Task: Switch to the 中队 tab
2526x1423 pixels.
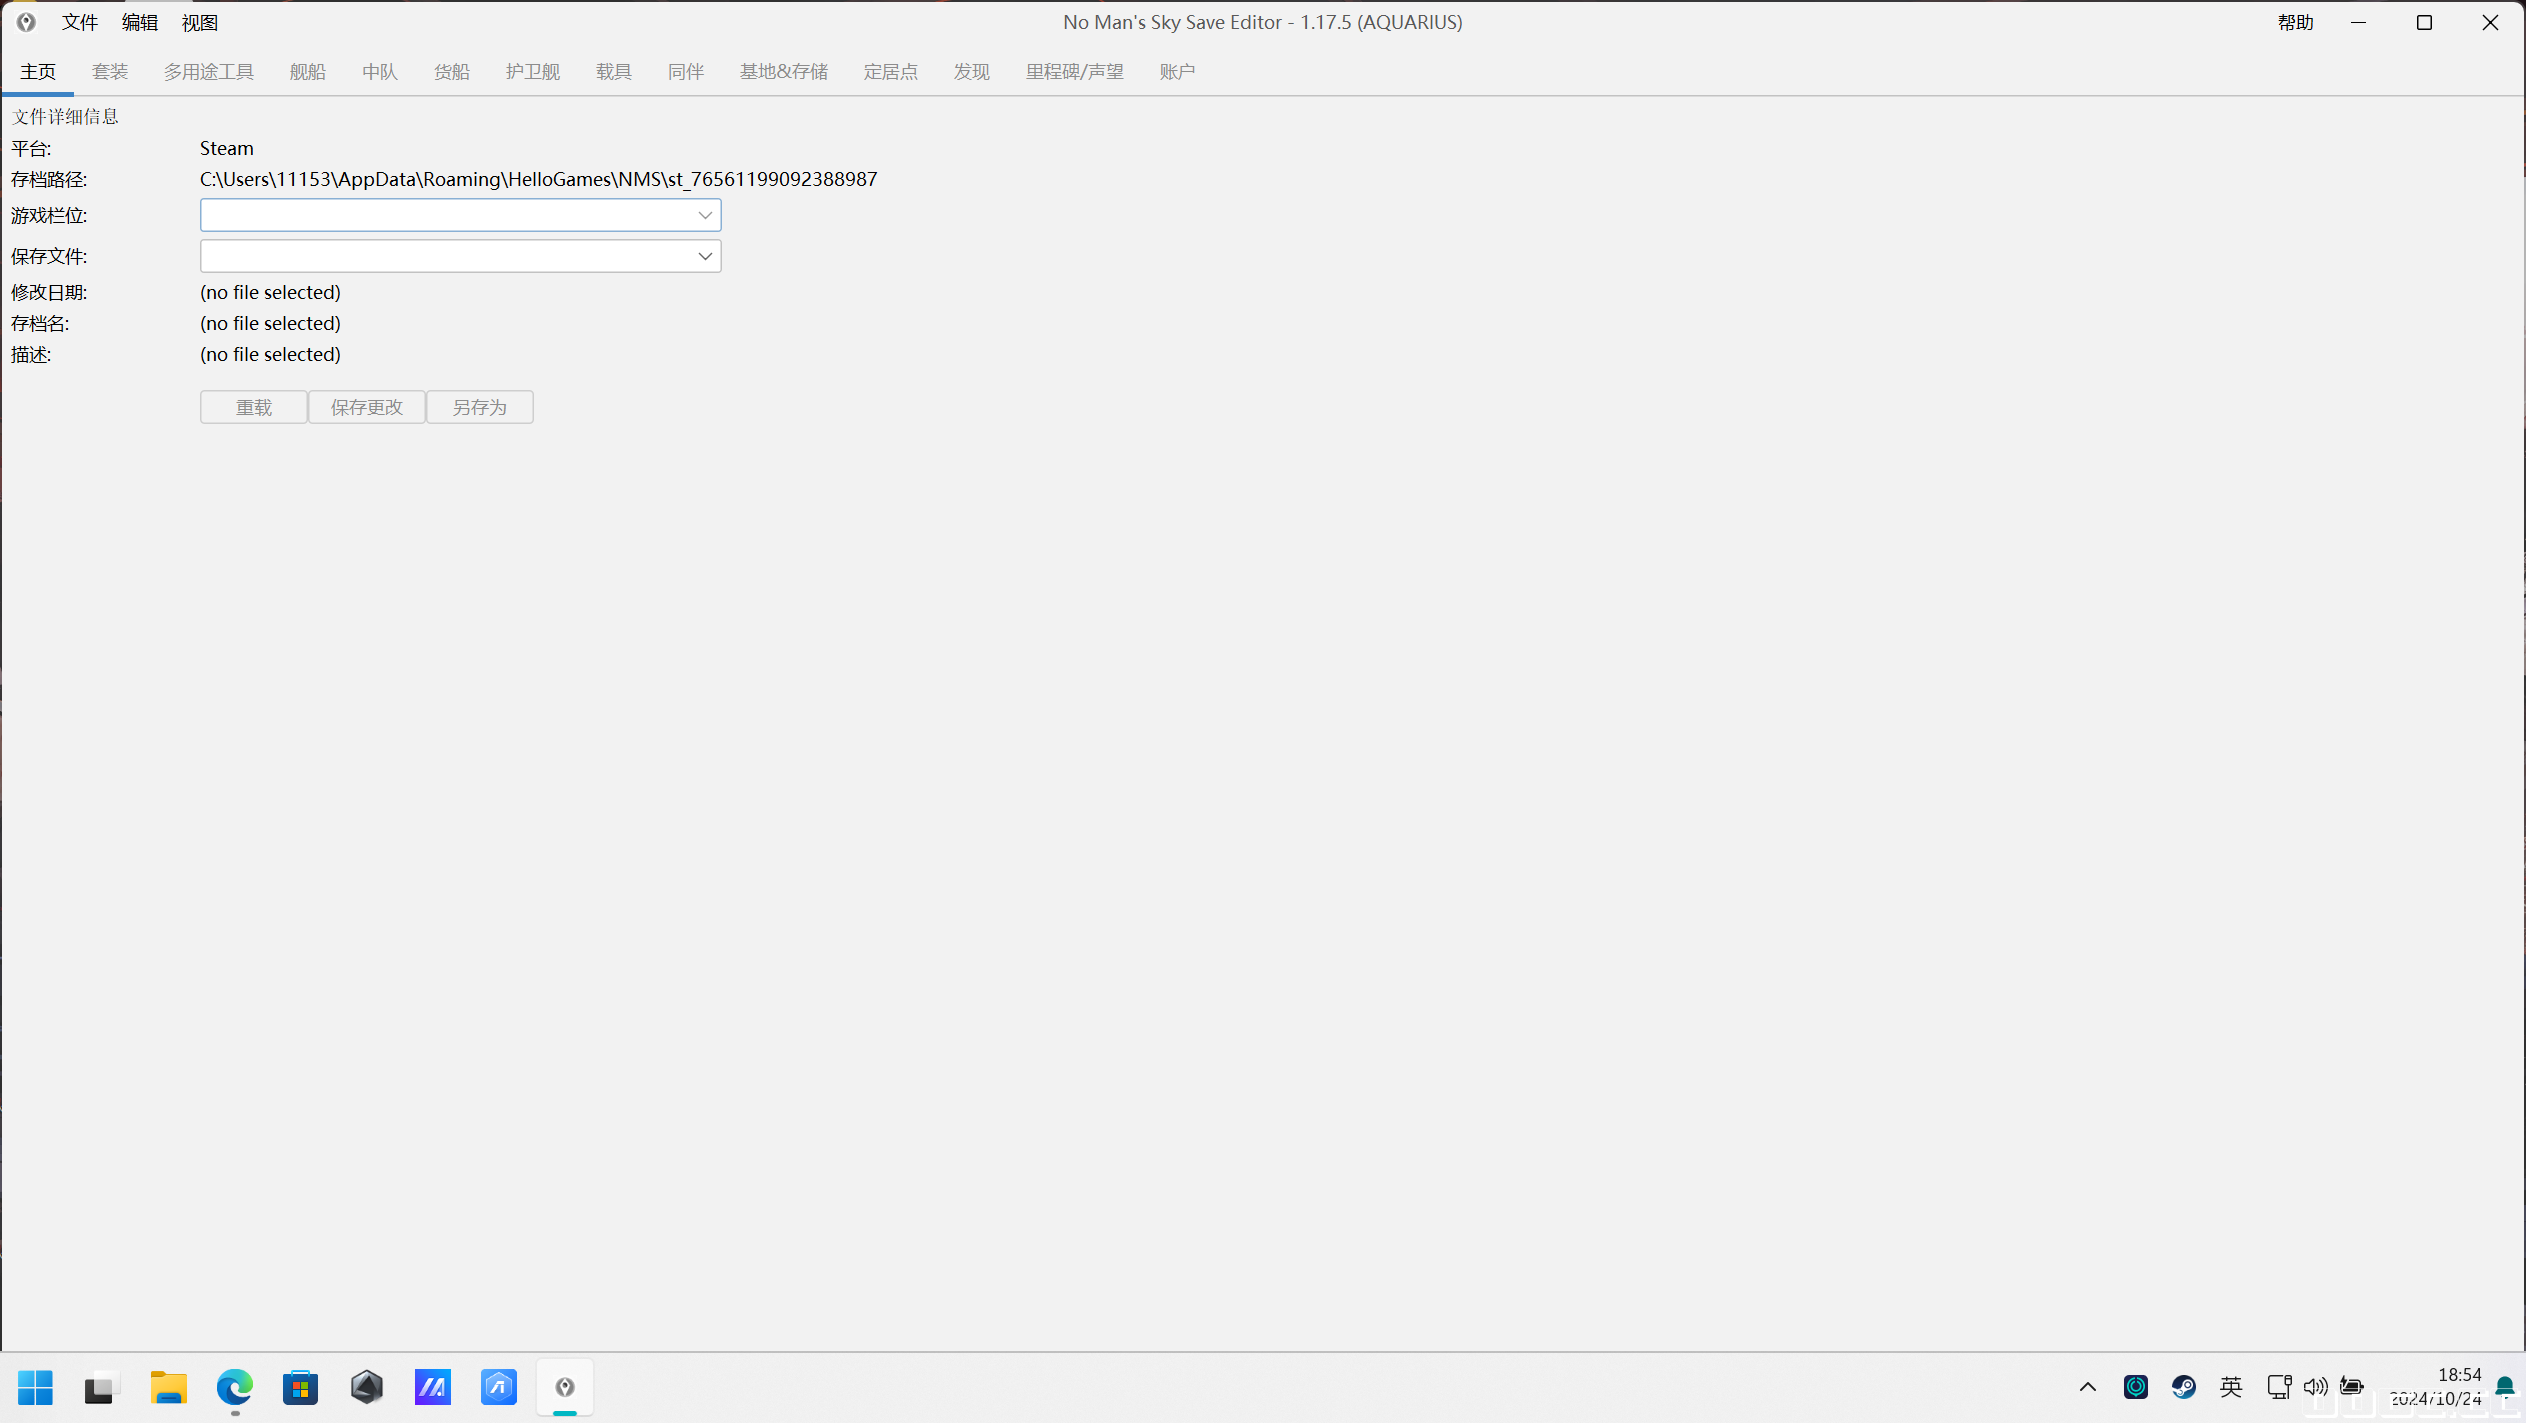Action: 380,72
